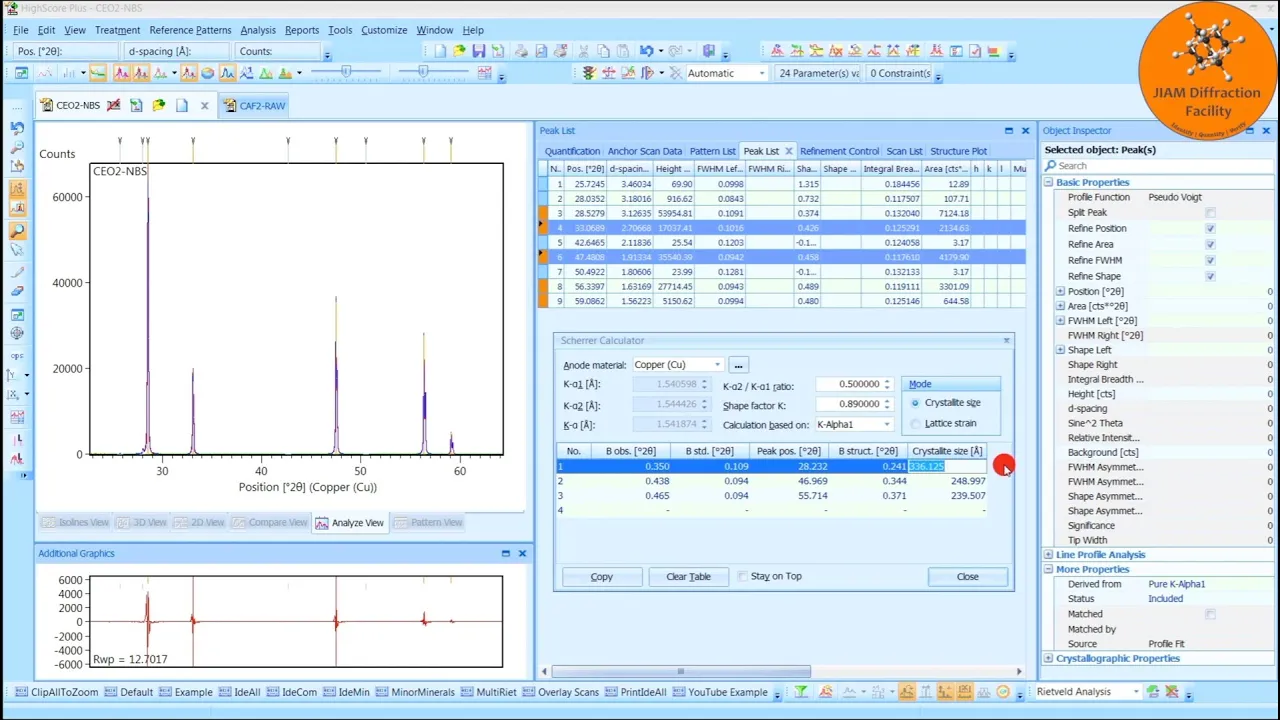Switch to the CAF2-RAW document tab

(254, 105)
